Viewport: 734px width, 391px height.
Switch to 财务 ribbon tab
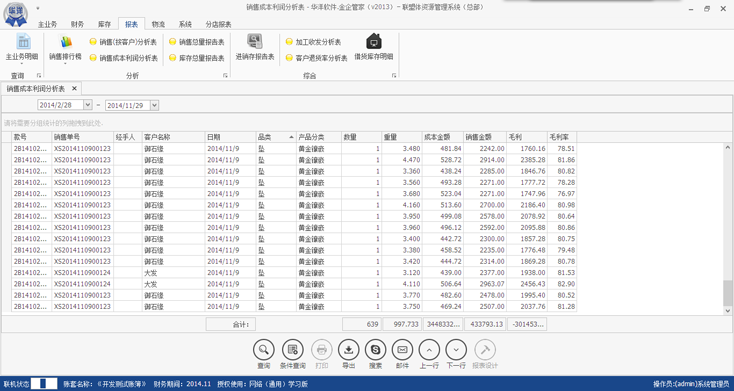77,24
